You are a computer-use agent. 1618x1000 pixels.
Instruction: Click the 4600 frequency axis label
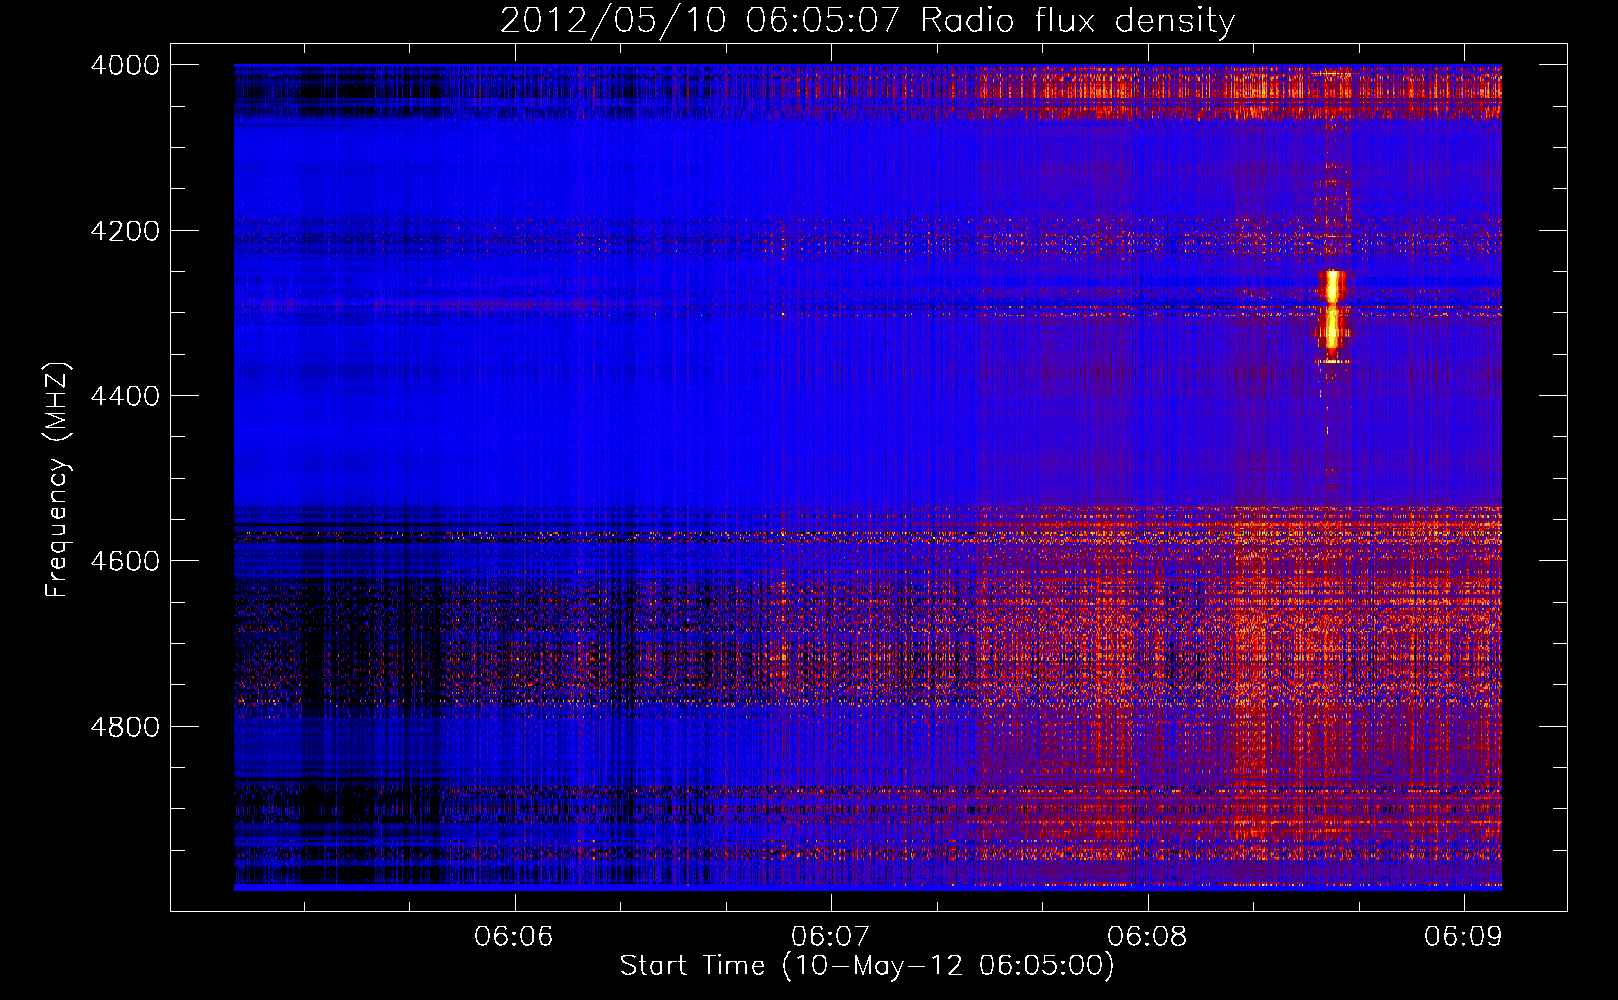tap(125, 561)
